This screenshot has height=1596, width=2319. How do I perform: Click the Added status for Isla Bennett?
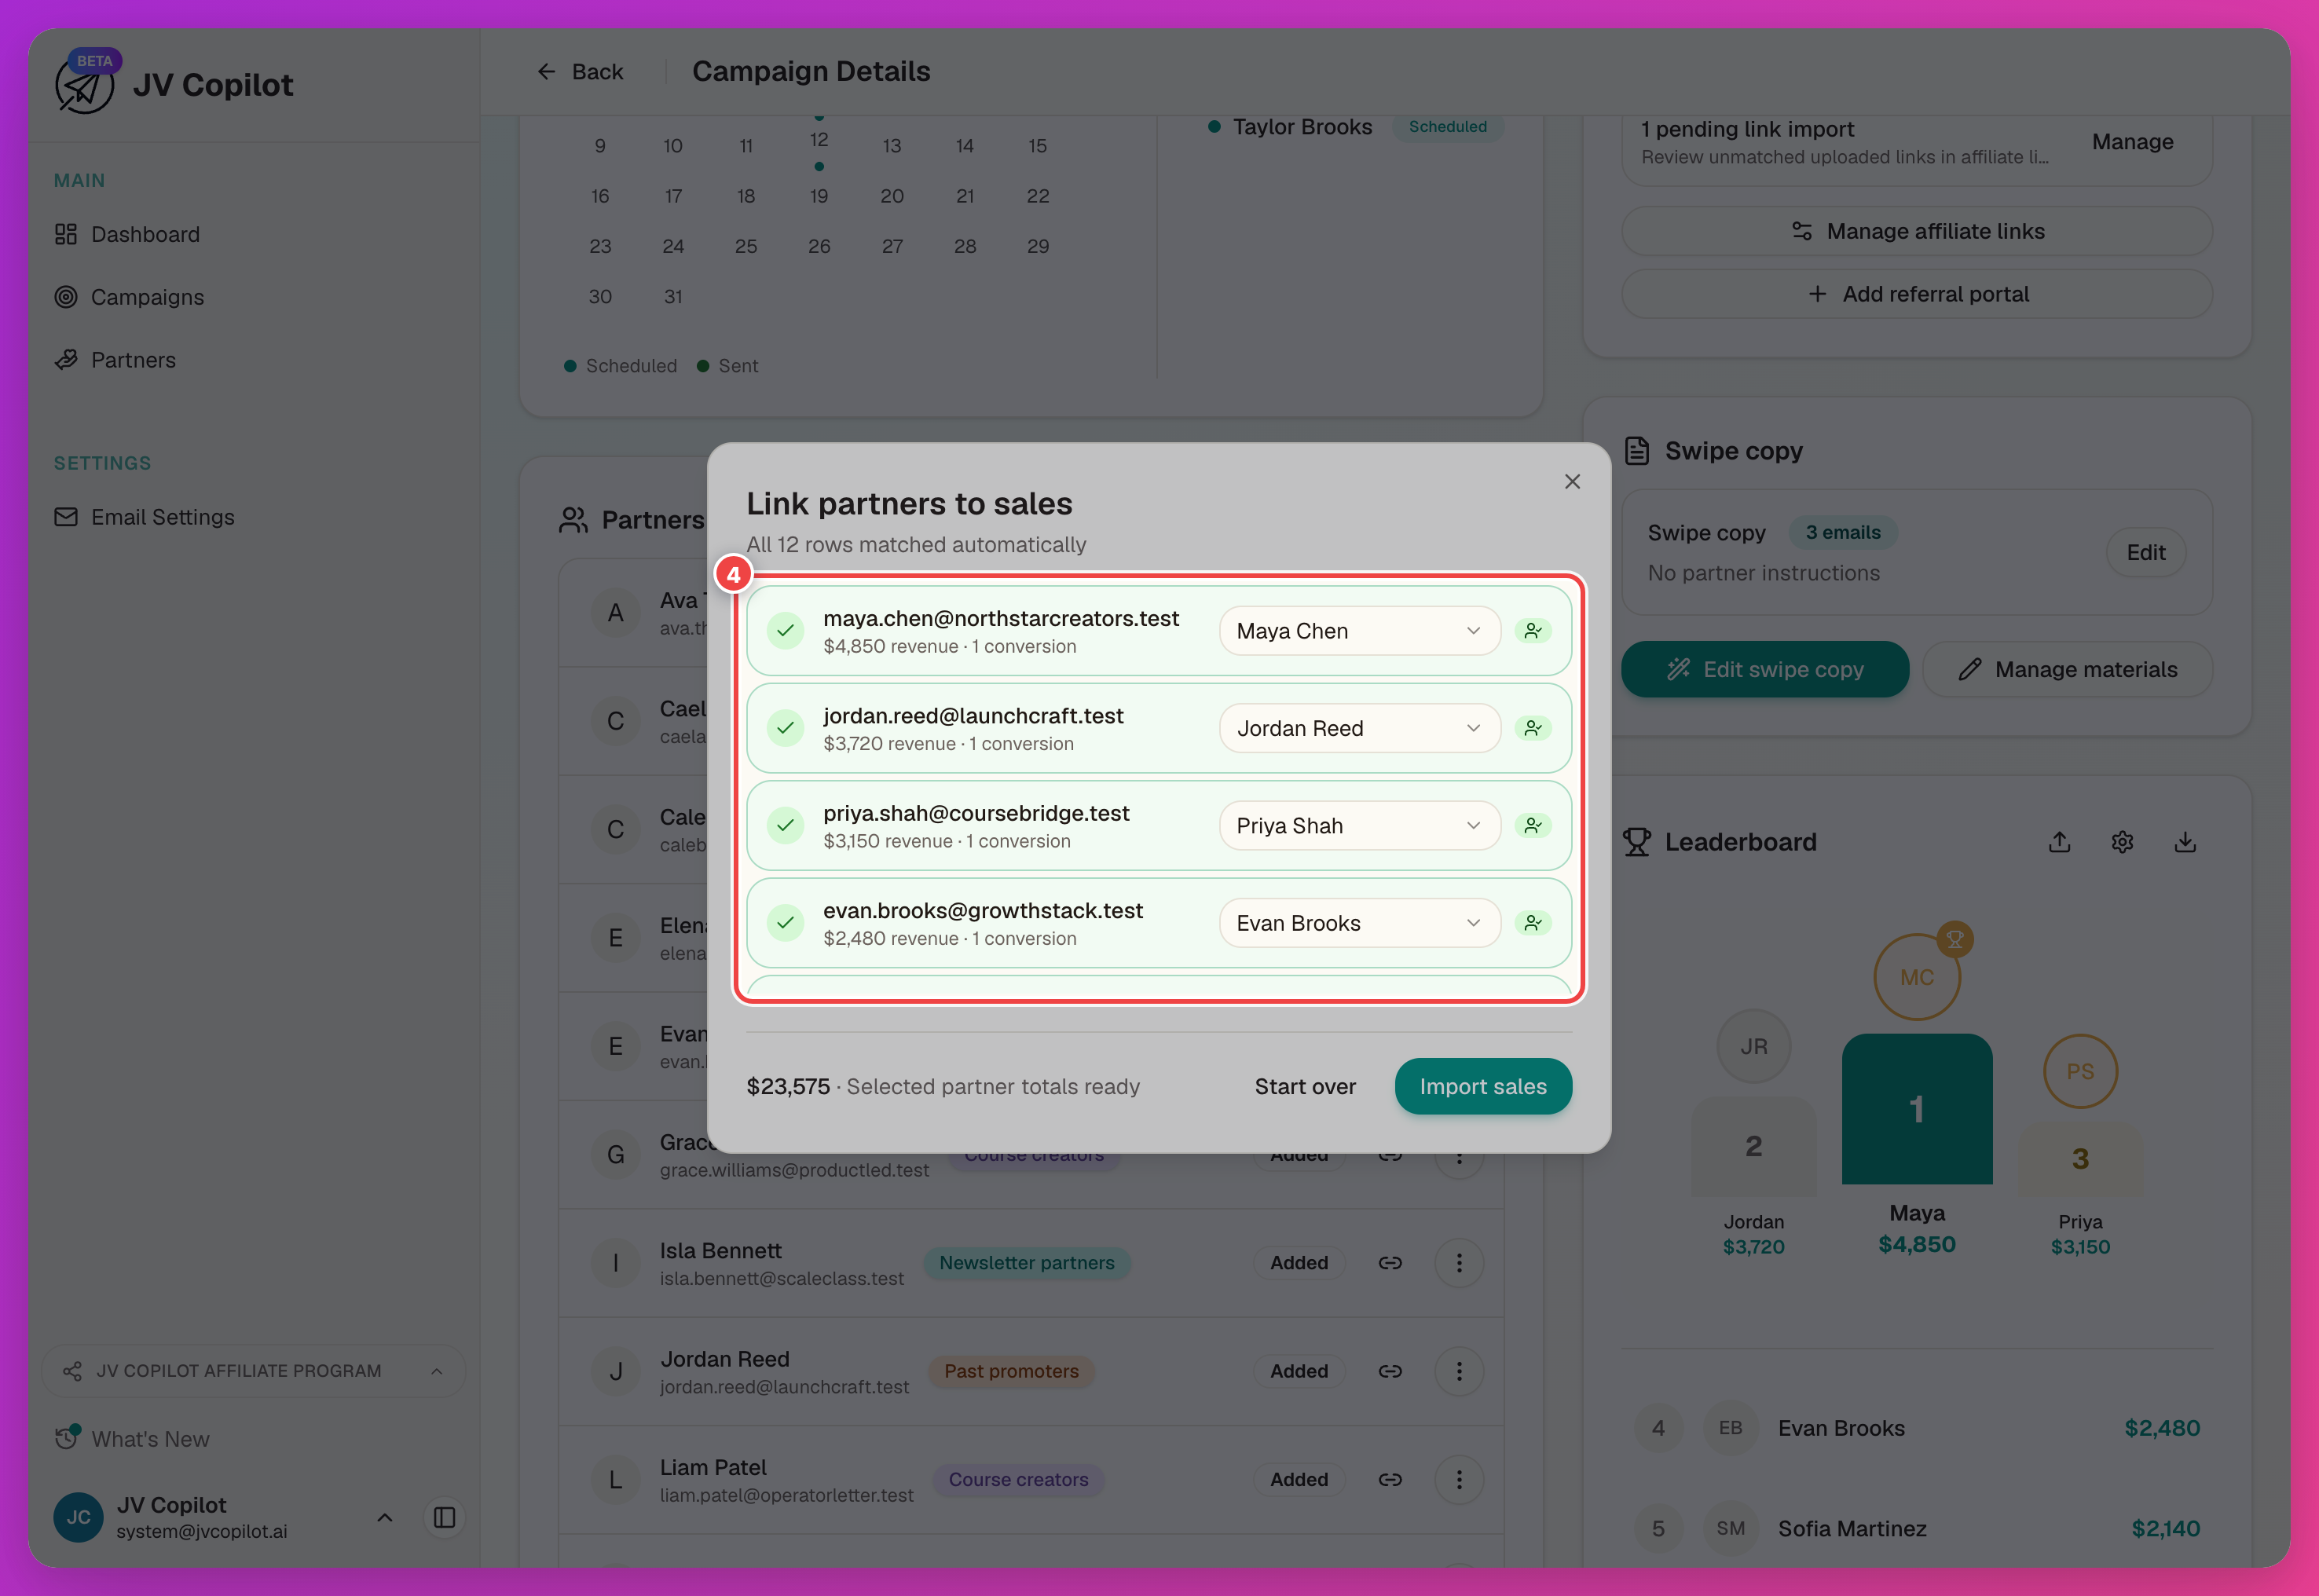point(1298,1263)
